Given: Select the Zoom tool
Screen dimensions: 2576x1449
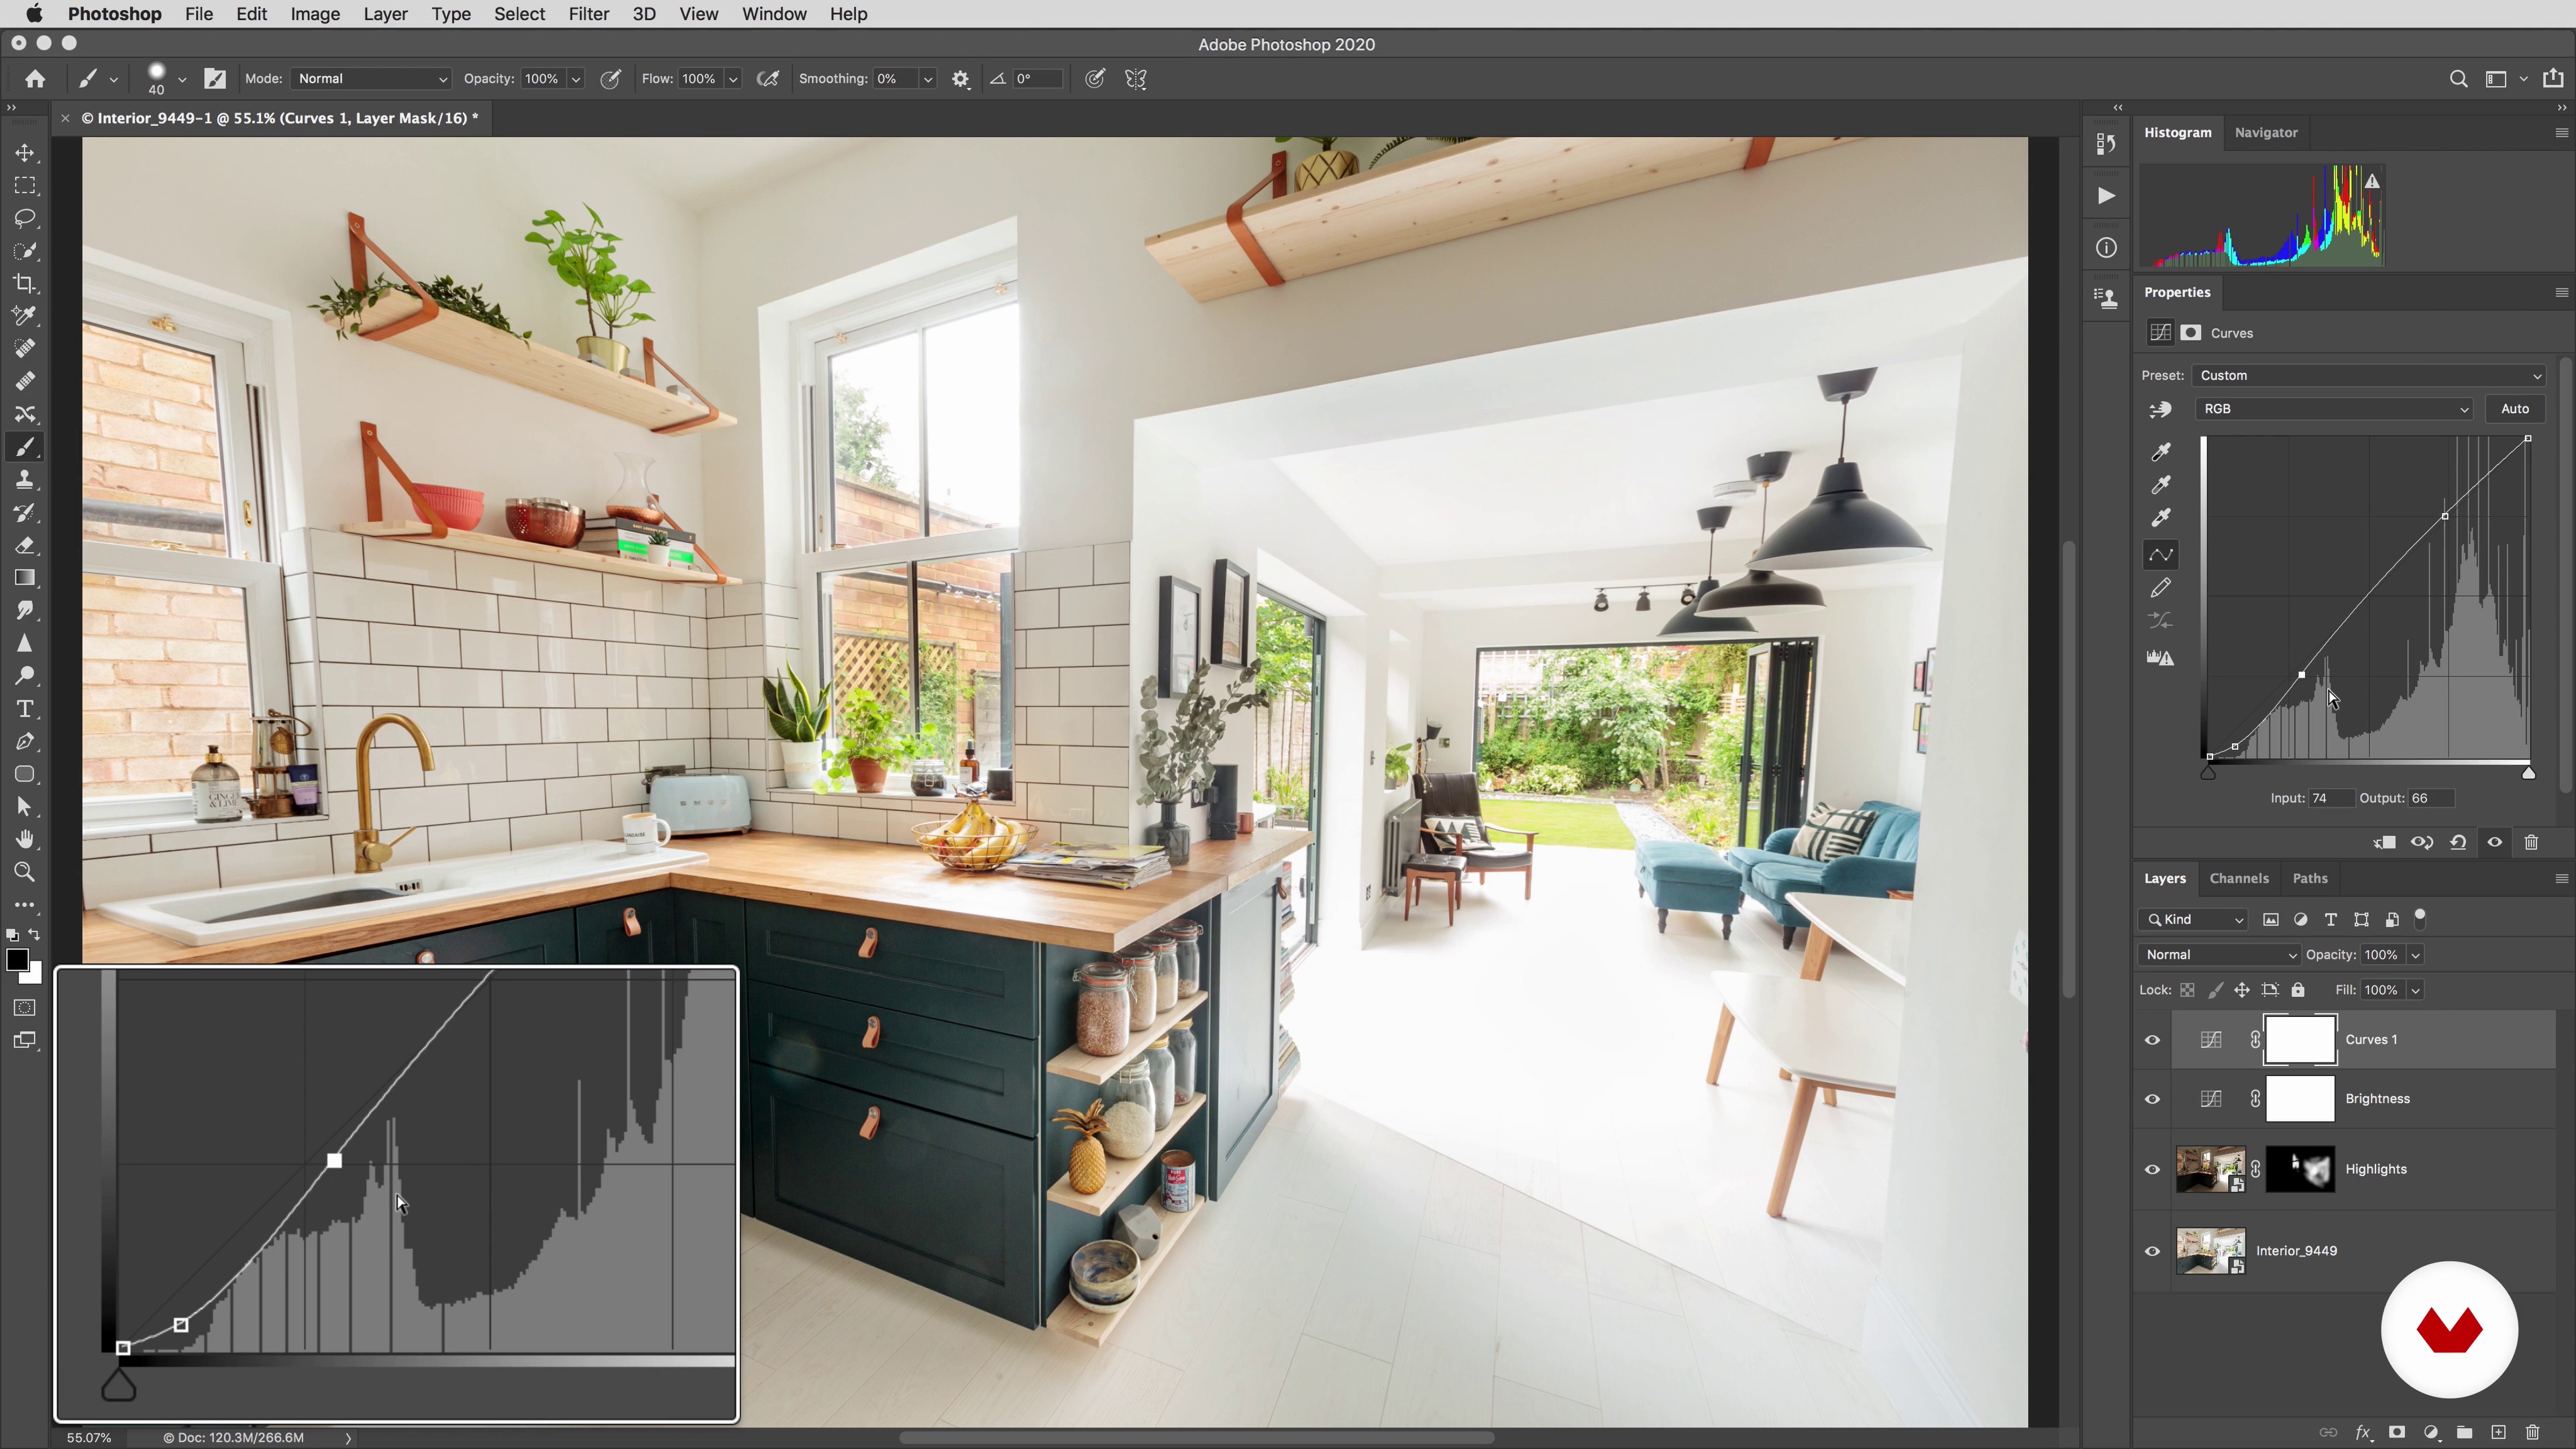Looking at the screenshot, I should pos(25,872).
